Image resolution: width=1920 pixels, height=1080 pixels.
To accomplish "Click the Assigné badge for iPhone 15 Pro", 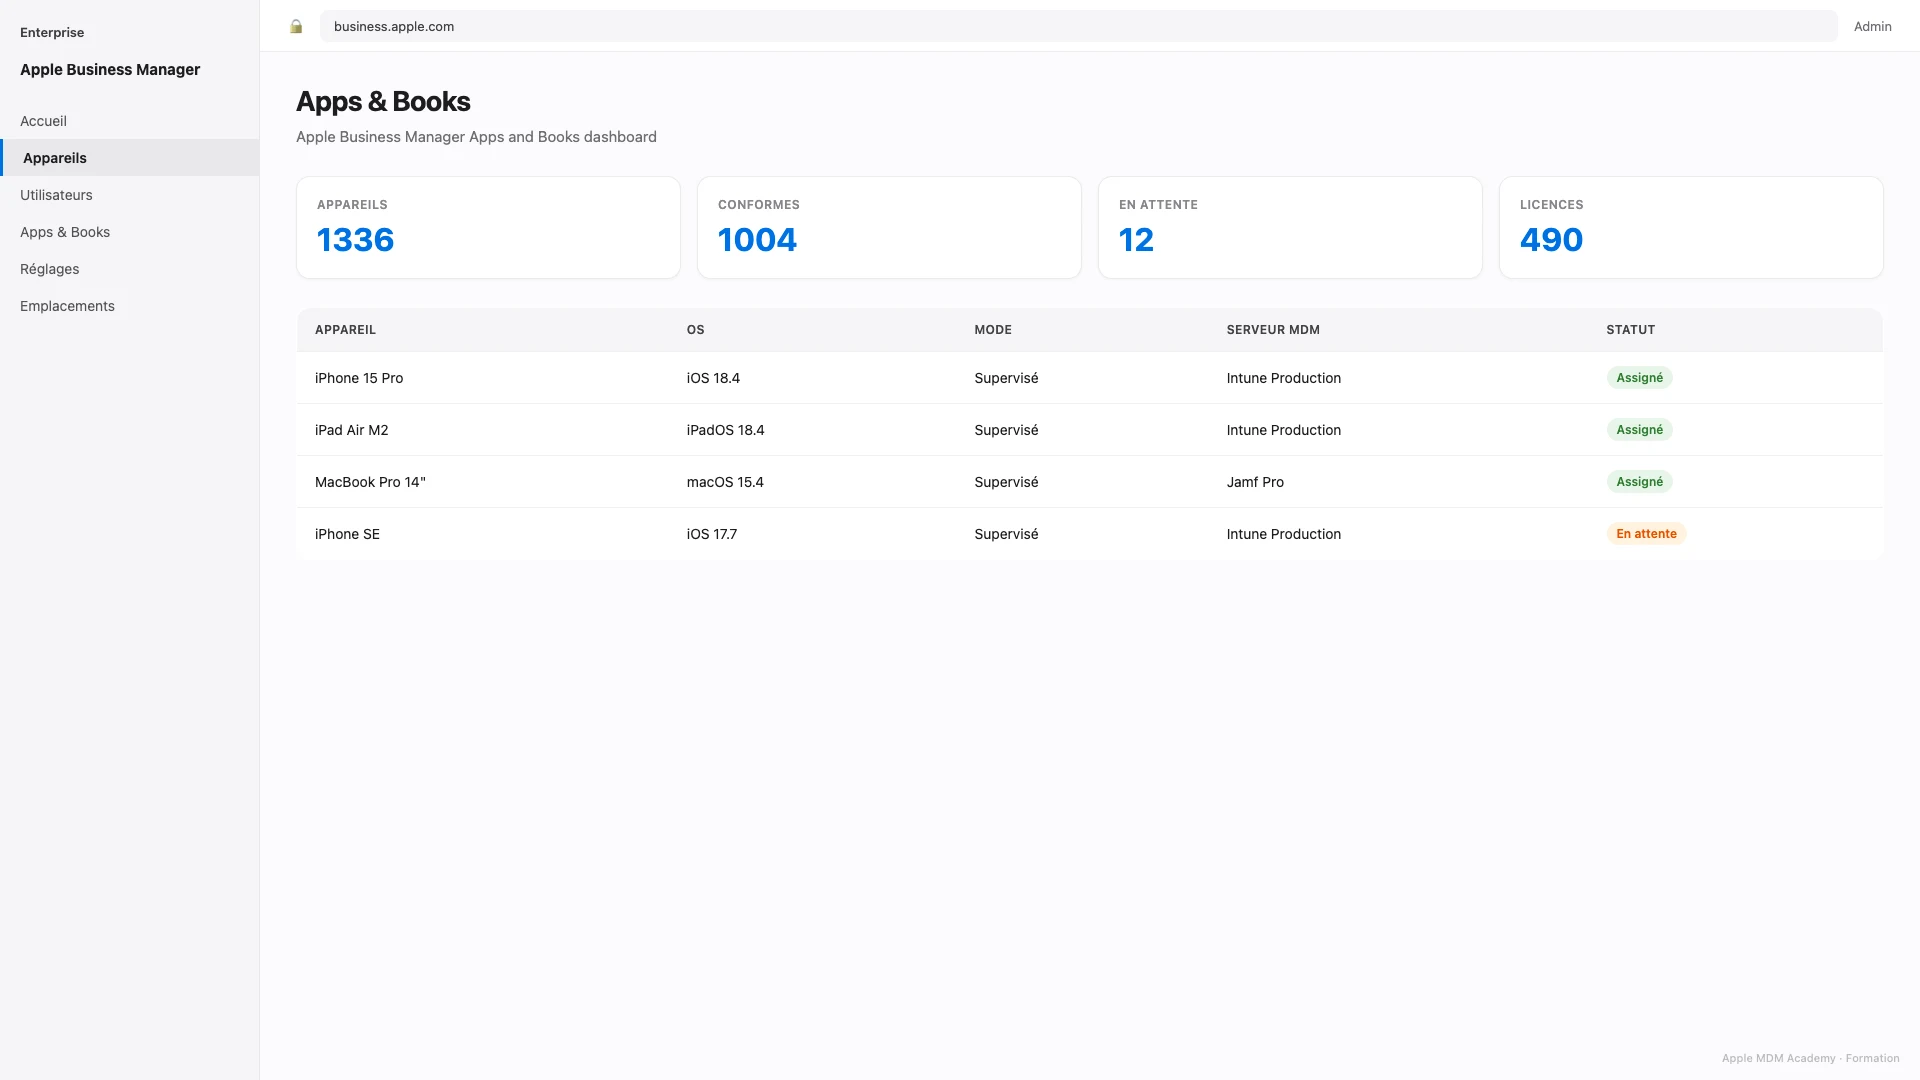I will pyautogui.click(x=1639, y=378).
